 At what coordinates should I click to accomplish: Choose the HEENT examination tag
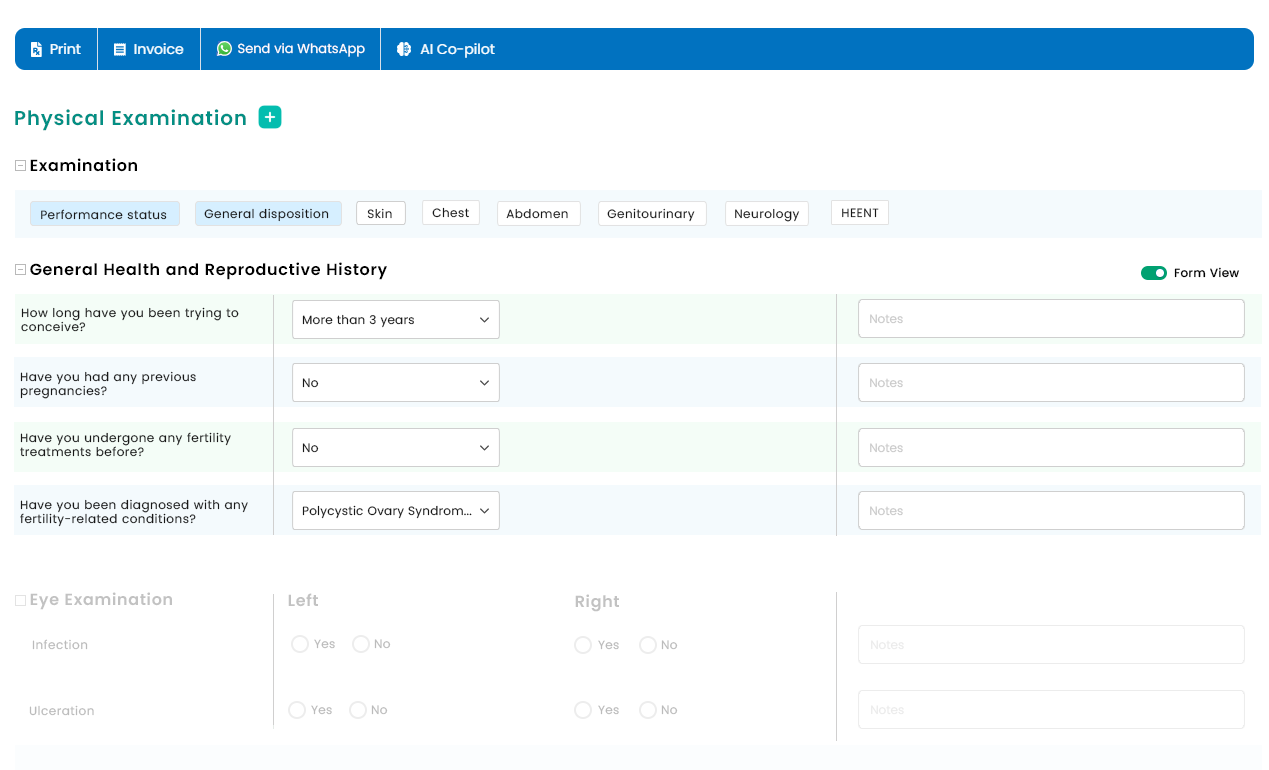pyautogui.click(x=859, y=213)
